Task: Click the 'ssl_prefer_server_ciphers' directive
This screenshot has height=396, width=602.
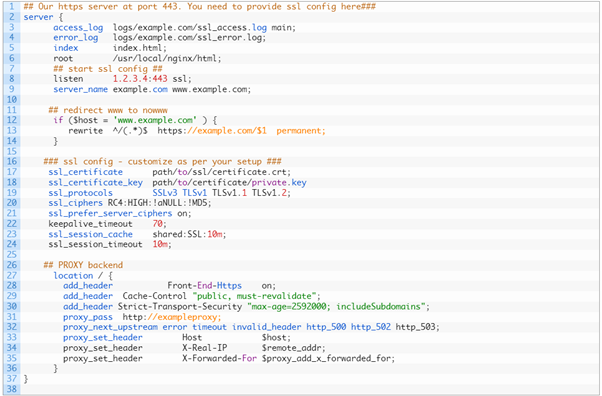Action: [110, 214]
